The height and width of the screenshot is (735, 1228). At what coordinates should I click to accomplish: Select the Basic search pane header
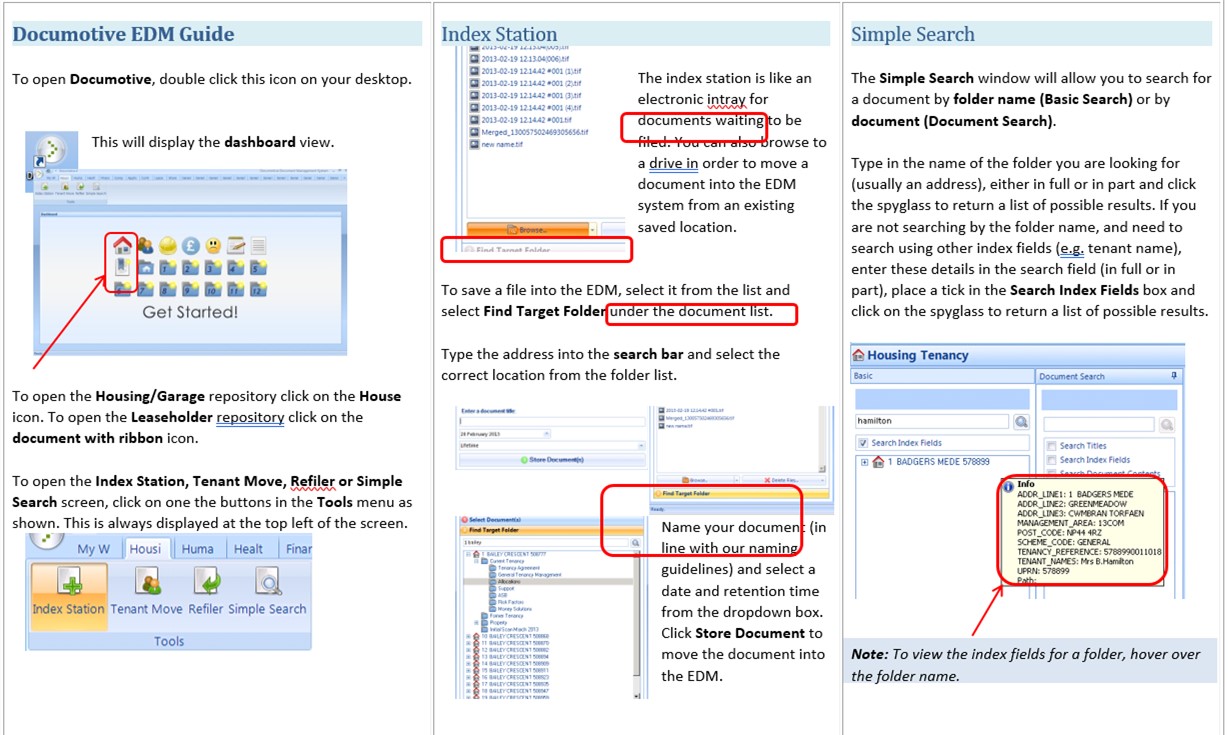click(940, 376)
